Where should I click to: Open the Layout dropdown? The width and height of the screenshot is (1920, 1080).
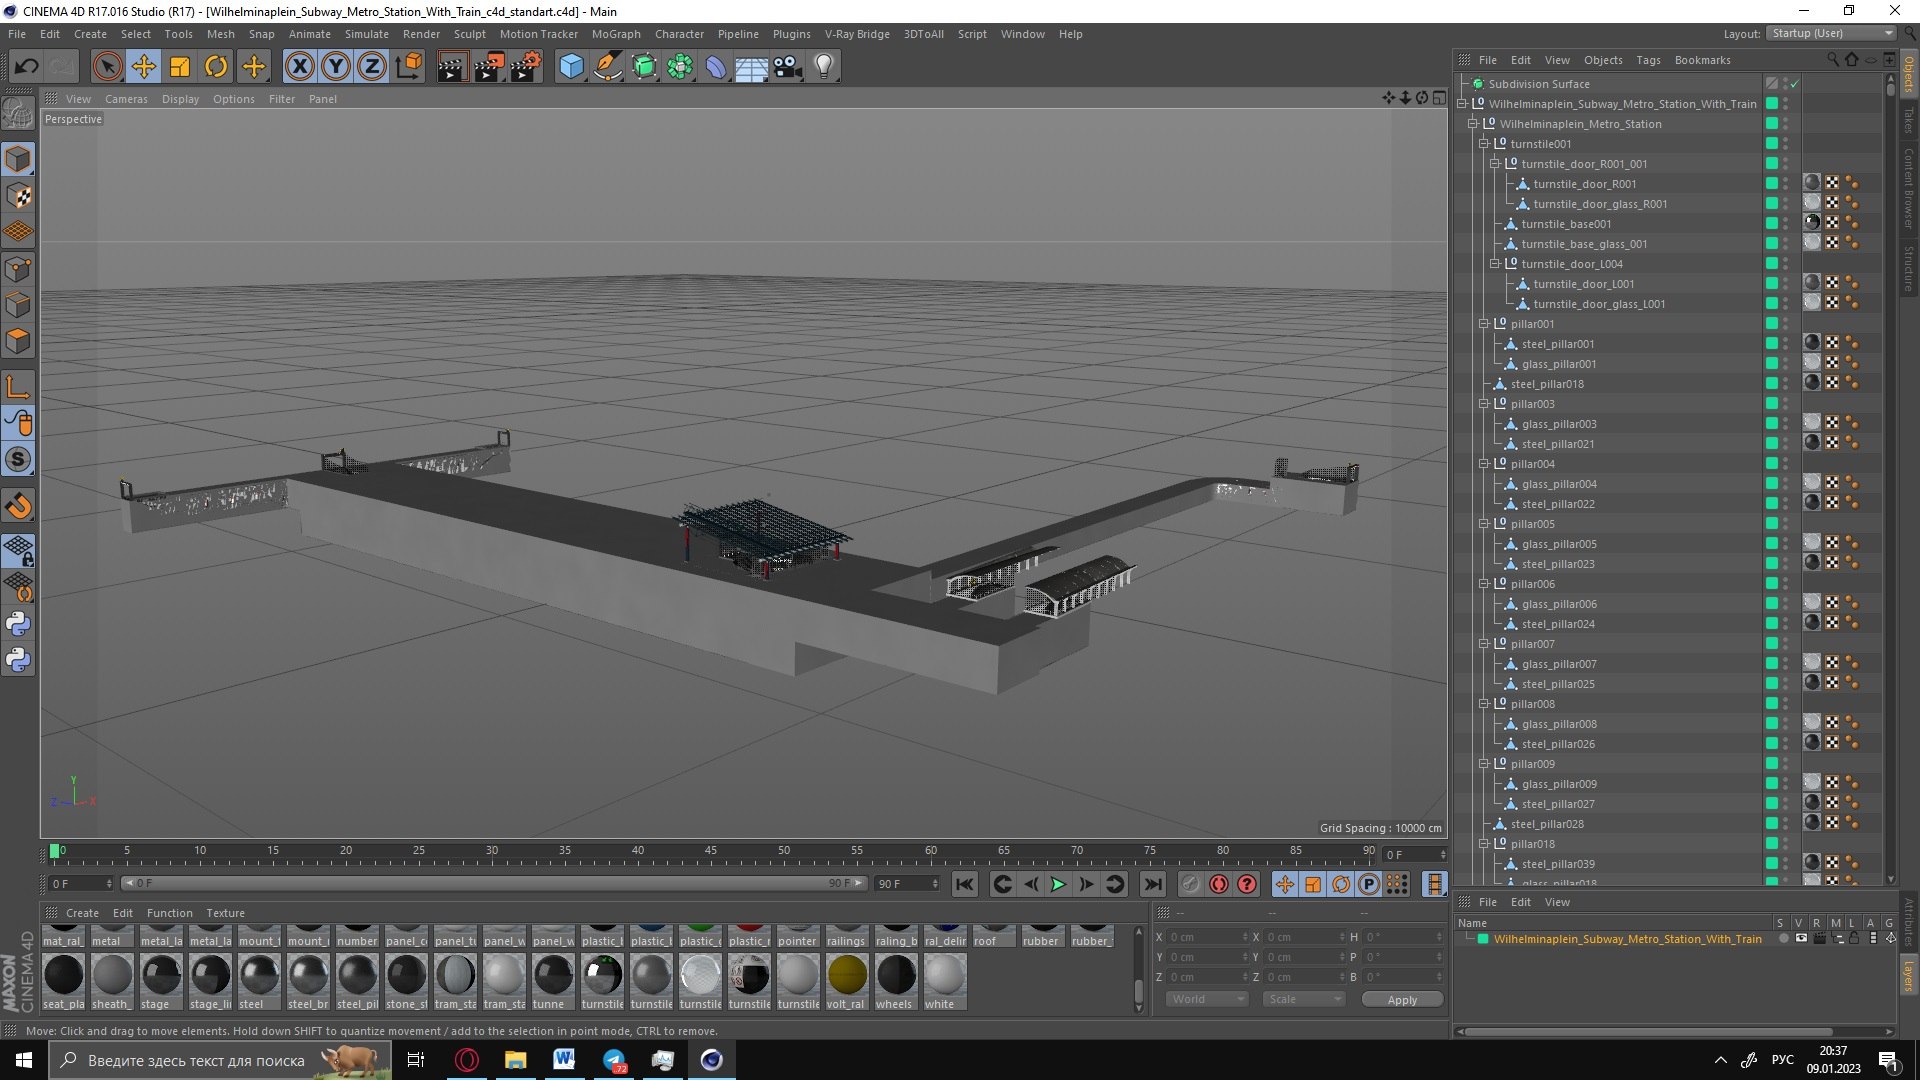pos(1831,33)
